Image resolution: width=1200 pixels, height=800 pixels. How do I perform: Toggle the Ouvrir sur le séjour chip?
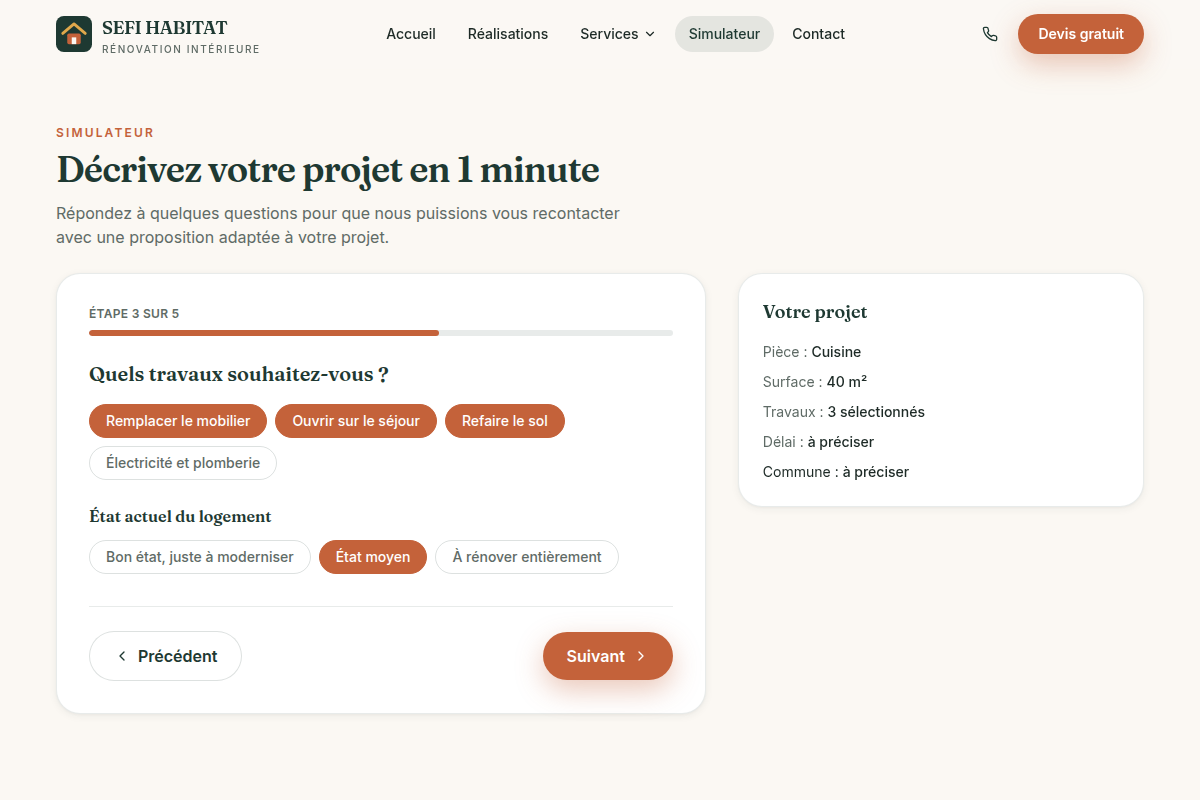point(356,421)
